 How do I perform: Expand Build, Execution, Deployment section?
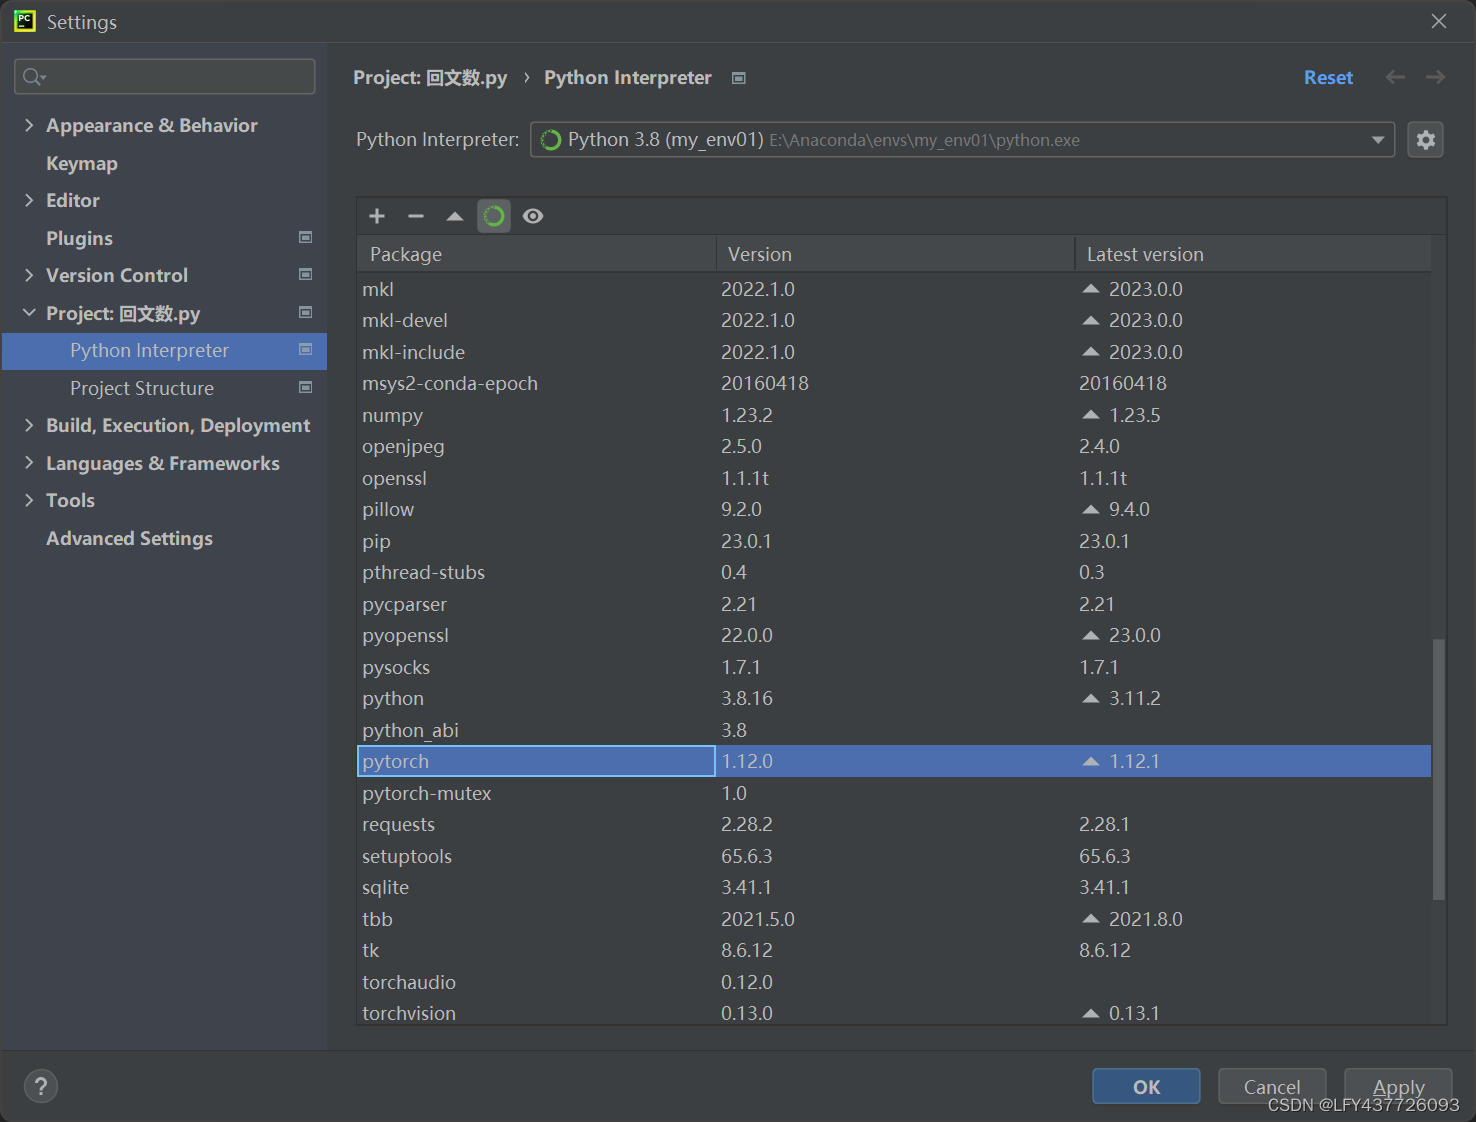tap(29, 425)
